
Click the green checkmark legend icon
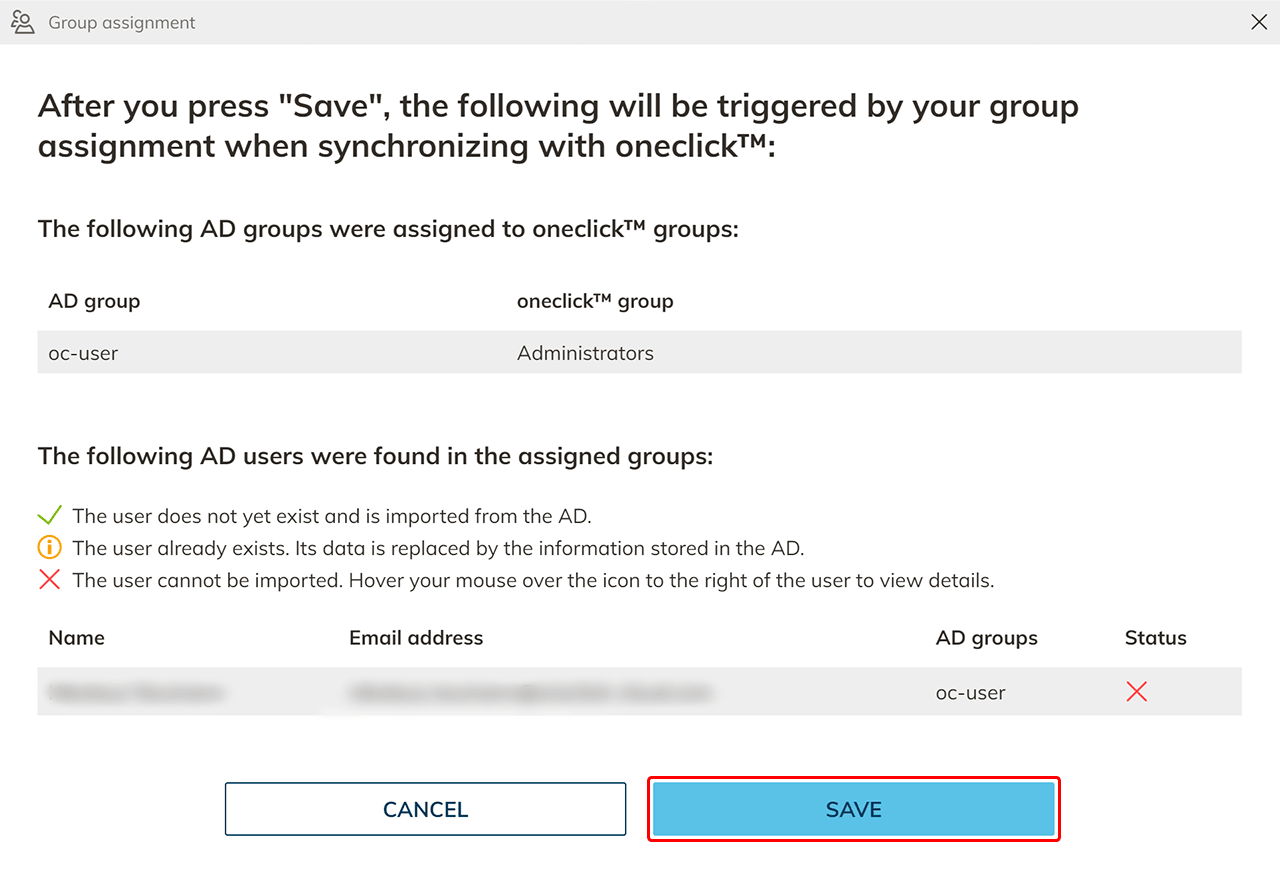(49, 516)
